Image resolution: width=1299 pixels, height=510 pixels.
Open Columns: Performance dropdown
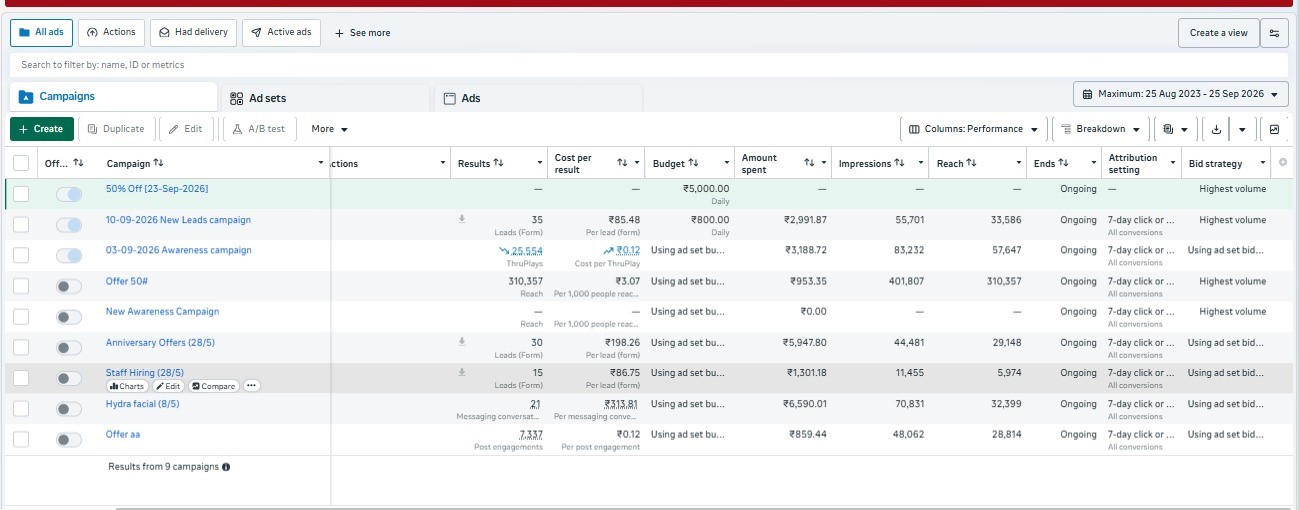pyautogui.click(x=974, y=129)
